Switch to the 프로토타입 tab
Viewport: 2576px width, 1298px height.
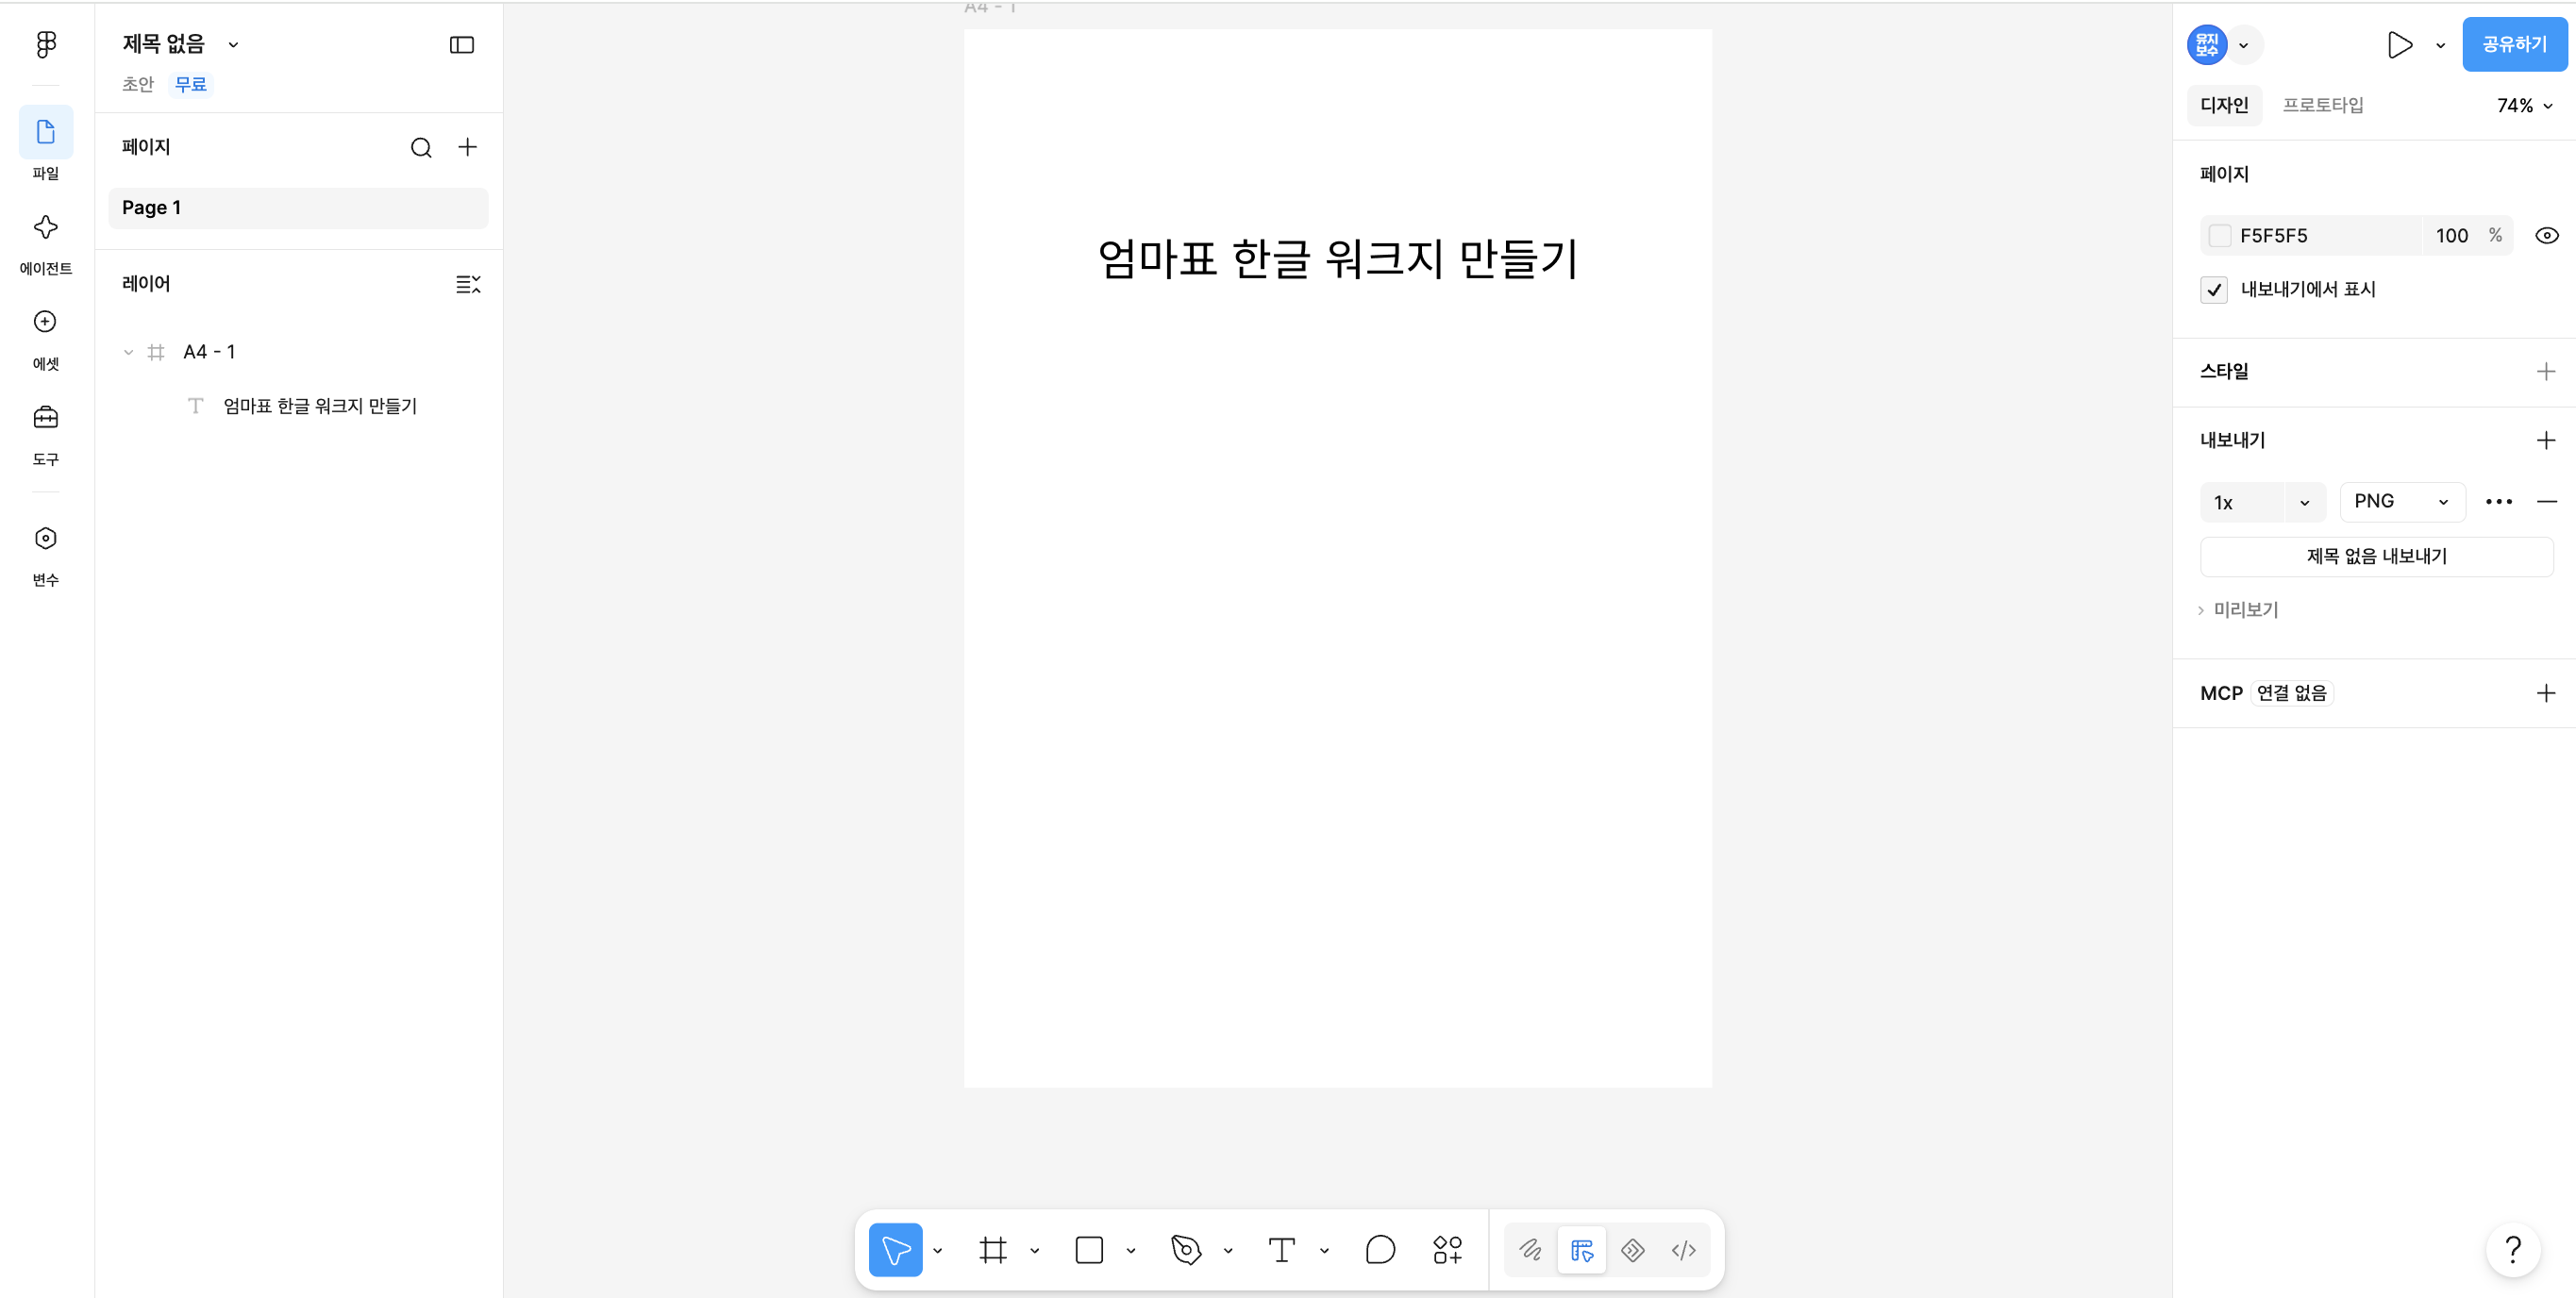[x=2323, y=105]
